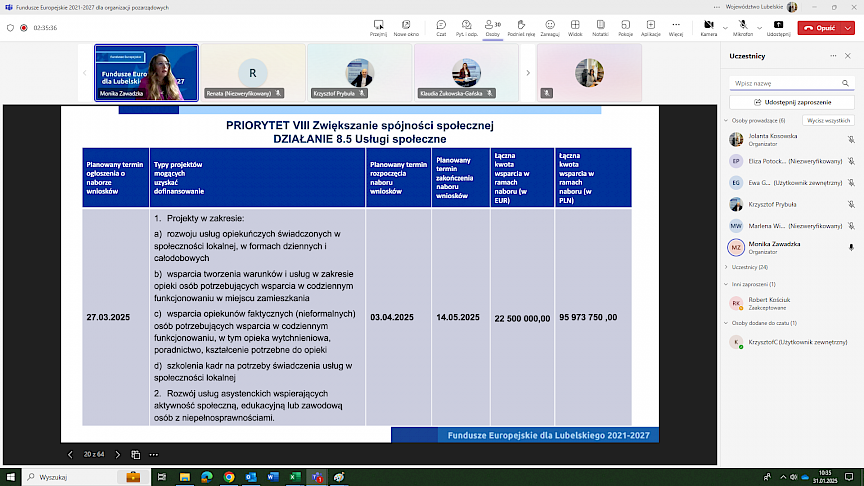The image size is (864, 486).
Task: Open the Widok layout options
Action: point(575,28)
